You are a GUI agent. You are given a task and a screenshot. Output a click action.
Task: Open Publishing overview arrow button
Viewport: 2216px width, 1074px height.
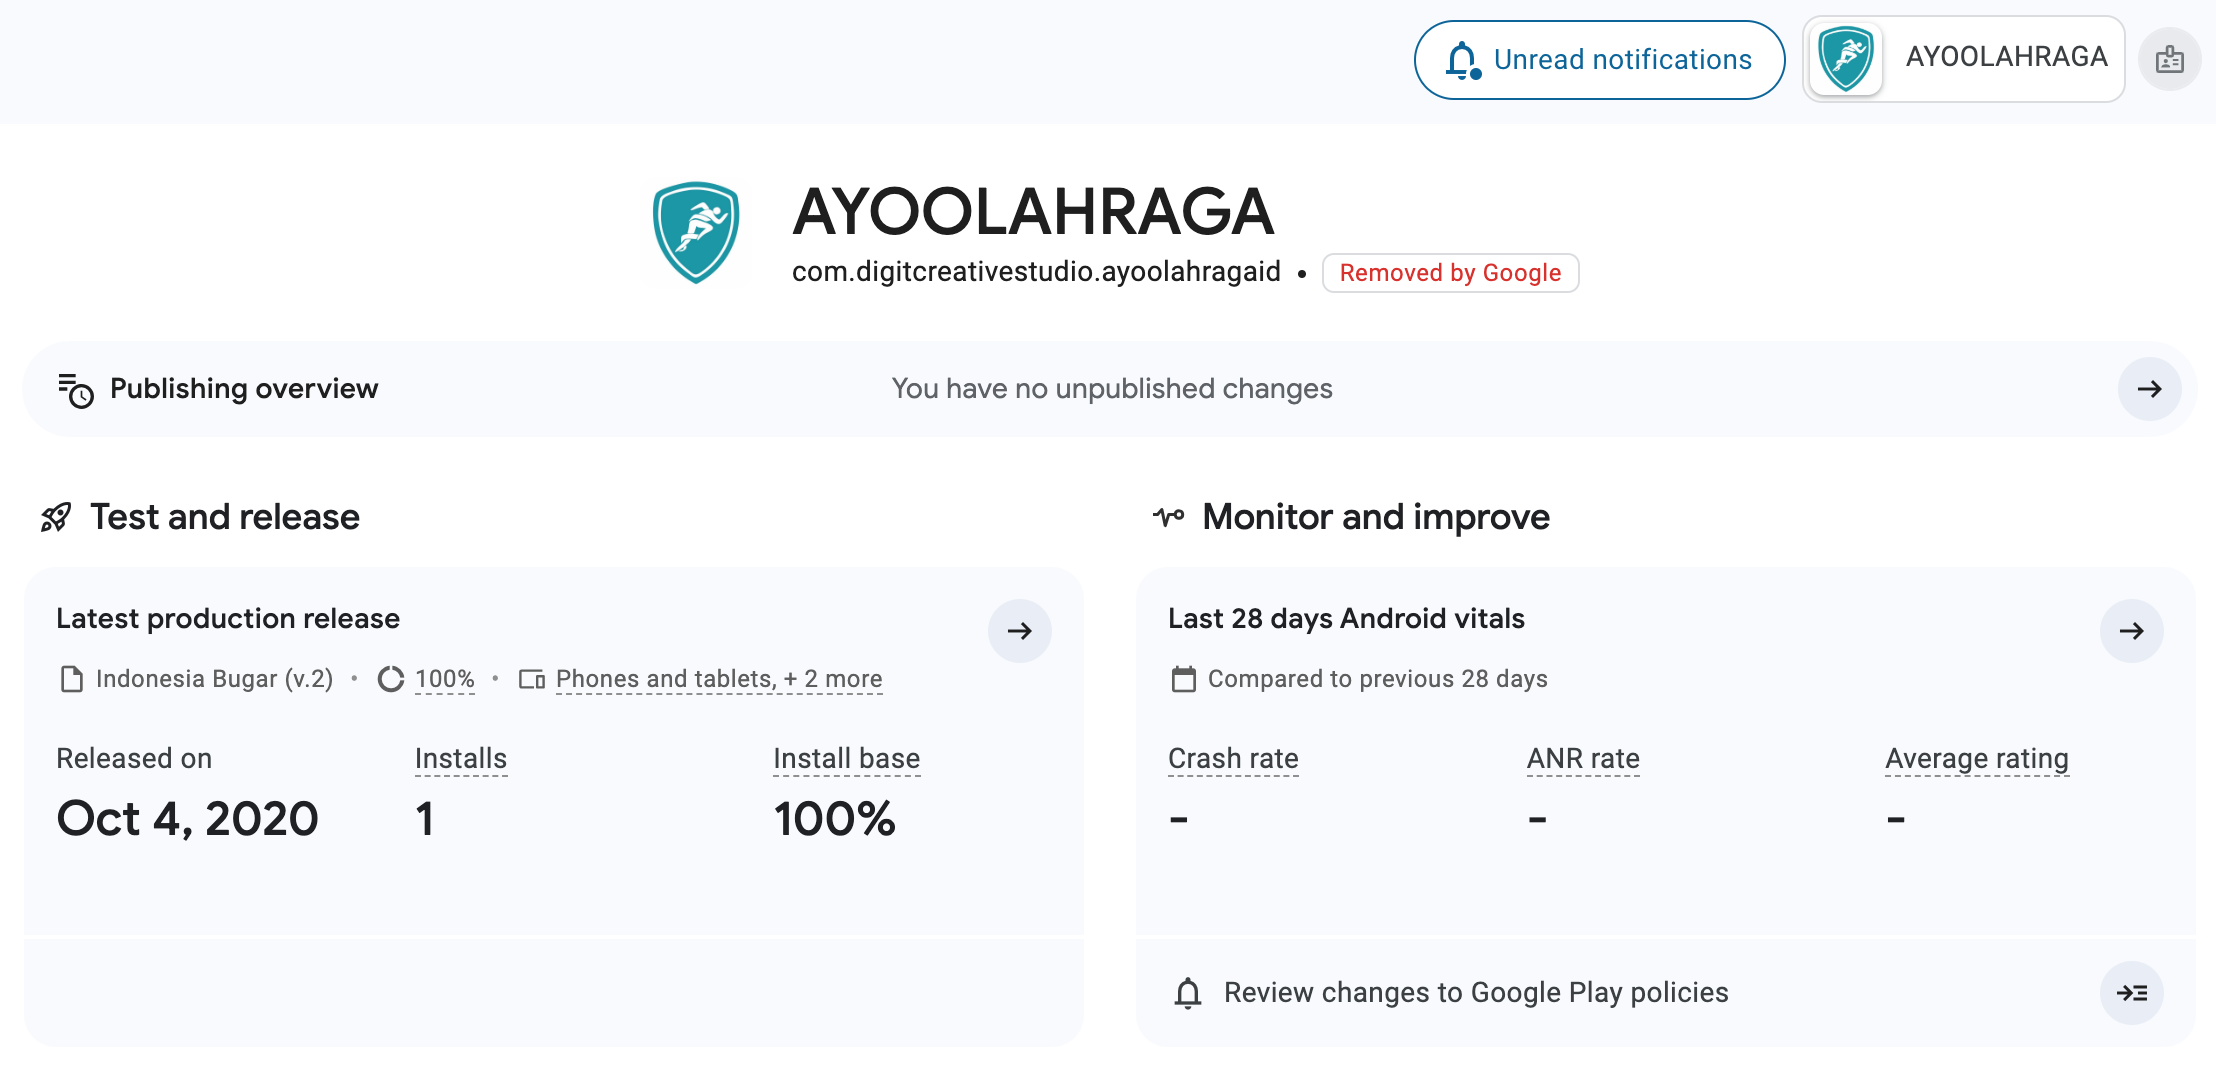[2149, 389]
